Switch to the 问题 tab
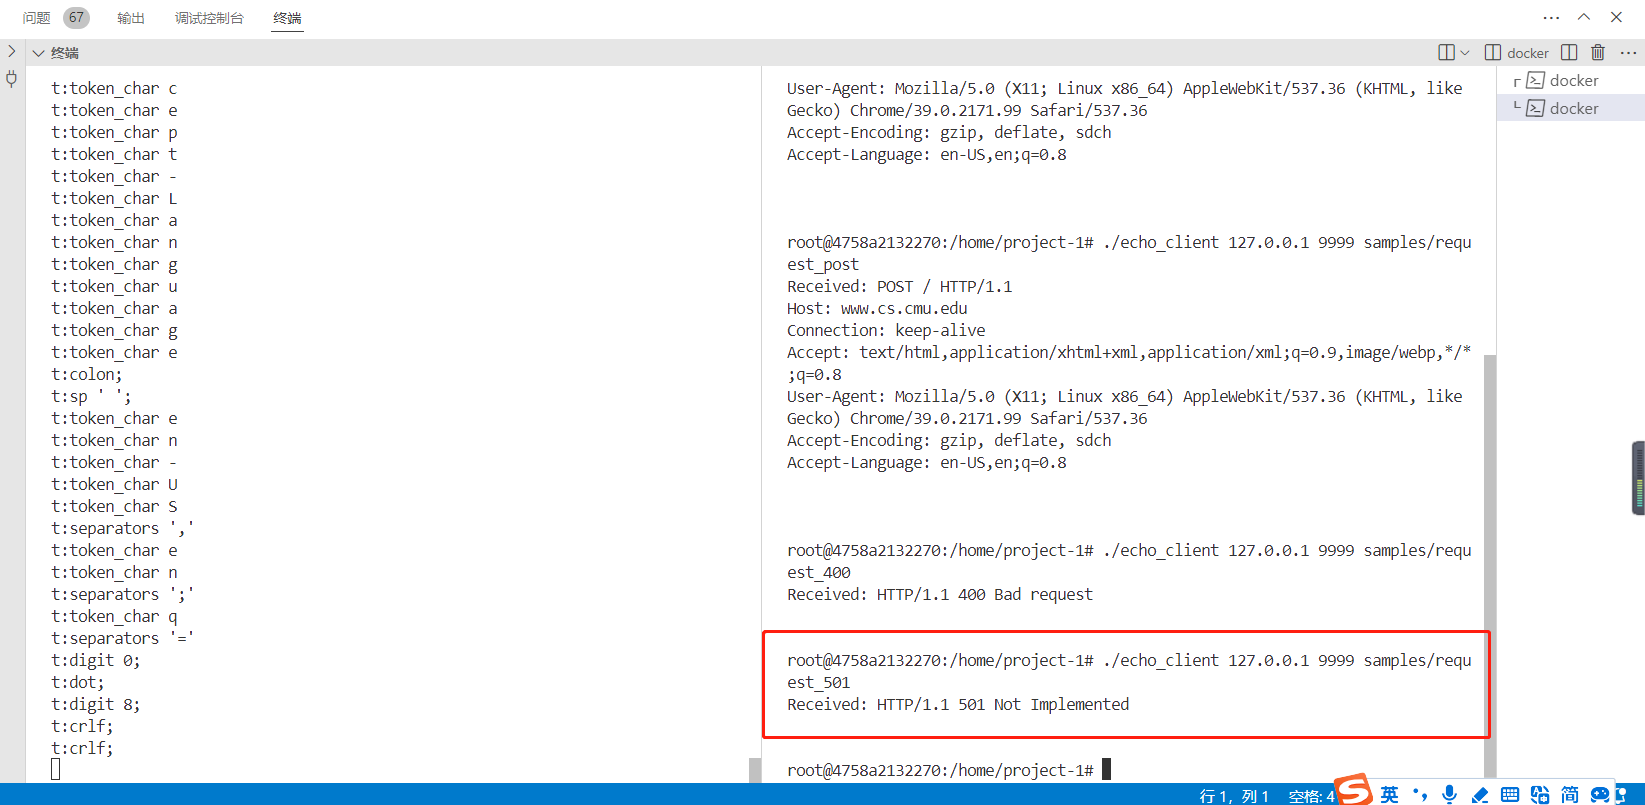This screenshot has height=805, width=1645. coord(37,18)
